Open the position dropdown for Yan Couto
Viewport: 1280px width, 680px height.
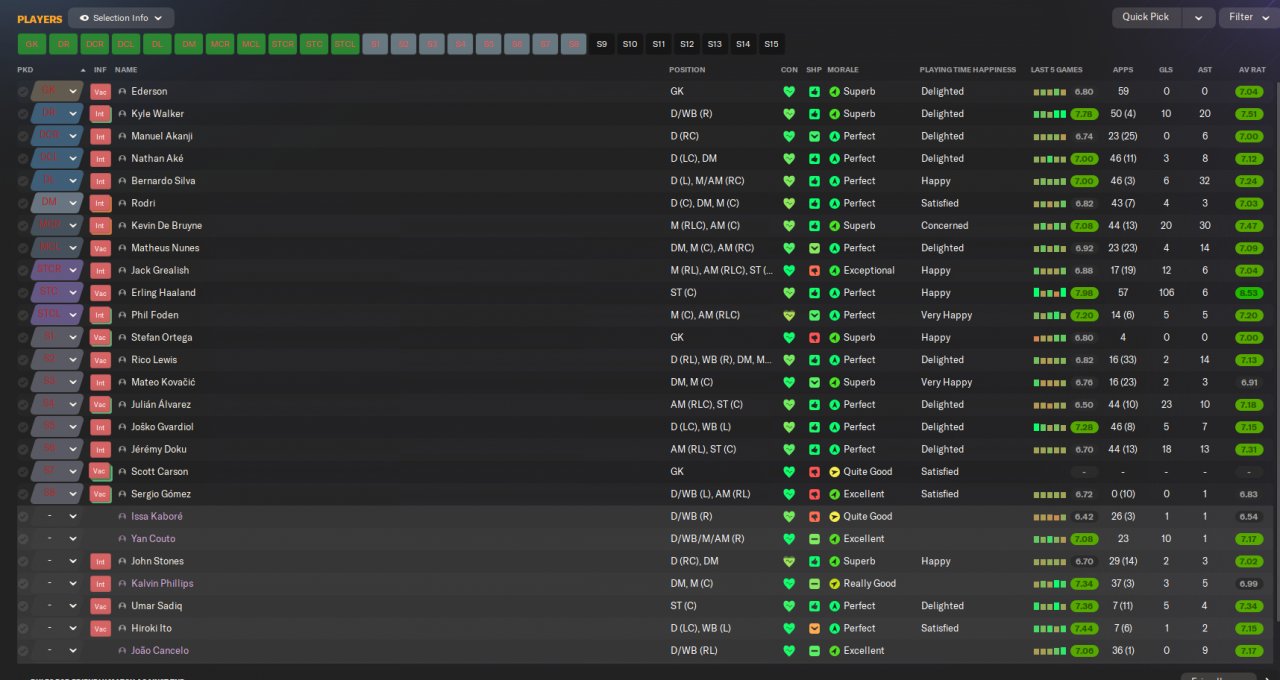point(73,539)
